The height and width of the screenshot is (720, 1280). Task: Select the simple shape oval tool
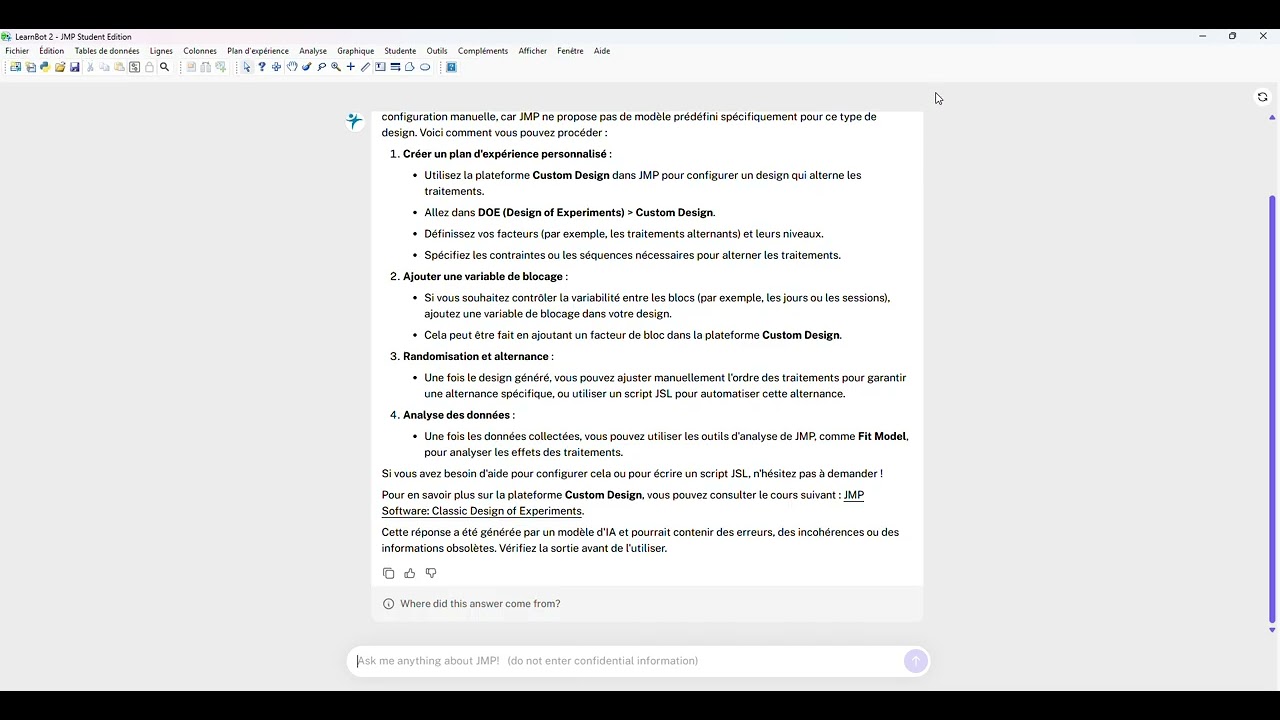[x=425, y=67]
